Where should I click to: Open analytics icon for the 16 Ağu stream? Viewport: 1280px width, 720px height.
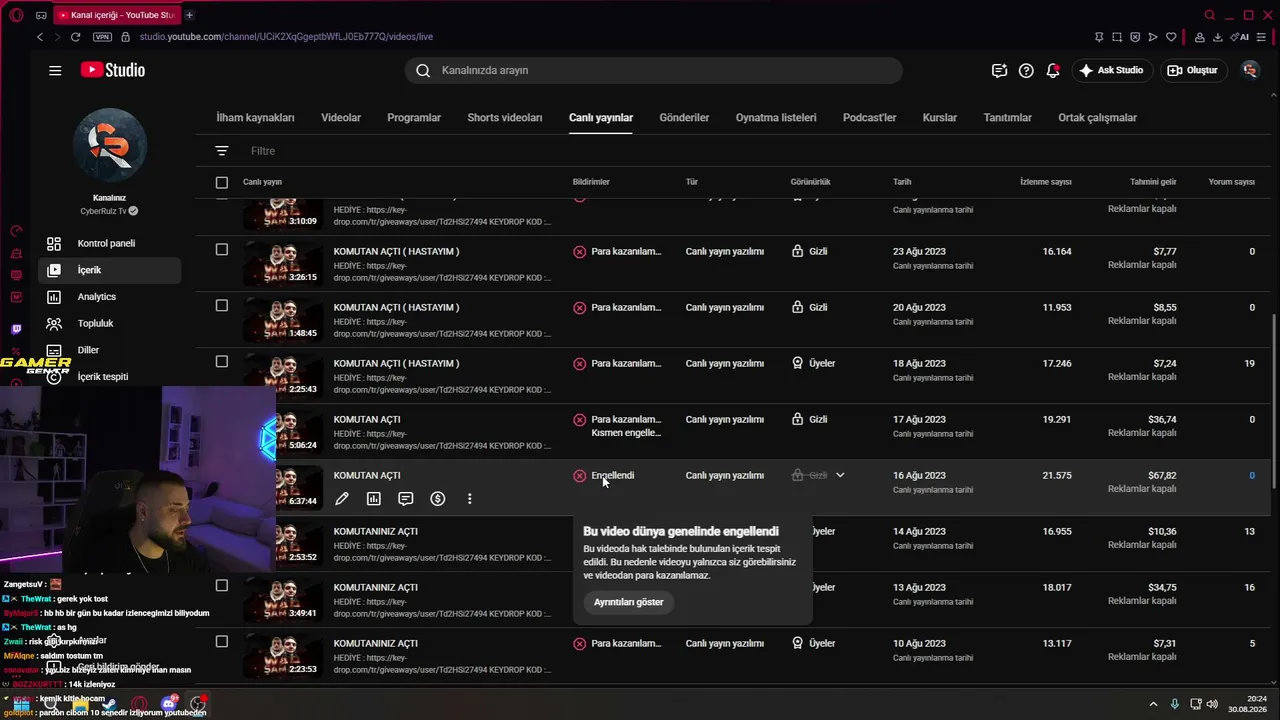374,498
